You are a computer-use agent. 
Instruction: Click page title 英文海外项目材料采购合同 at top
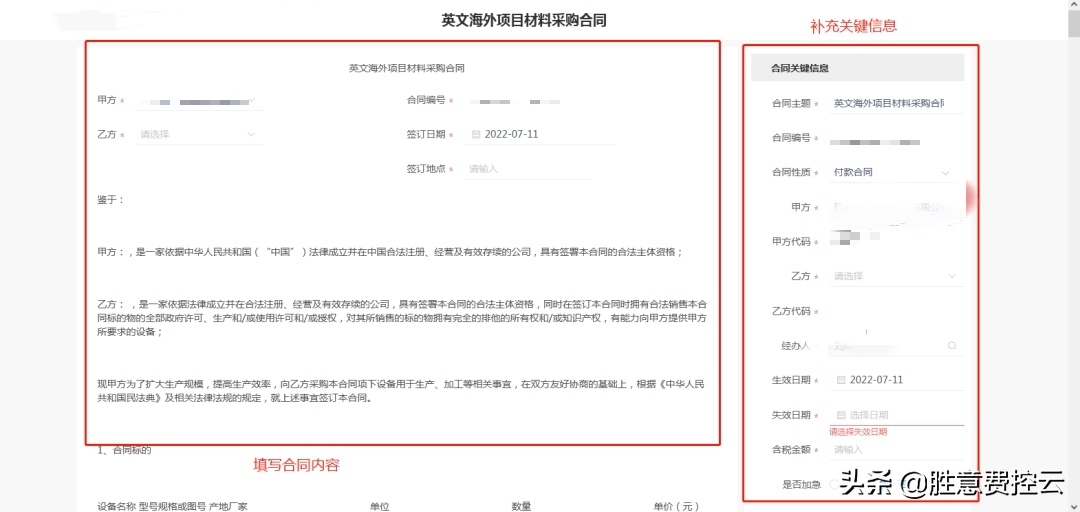[x=524, y=20]
